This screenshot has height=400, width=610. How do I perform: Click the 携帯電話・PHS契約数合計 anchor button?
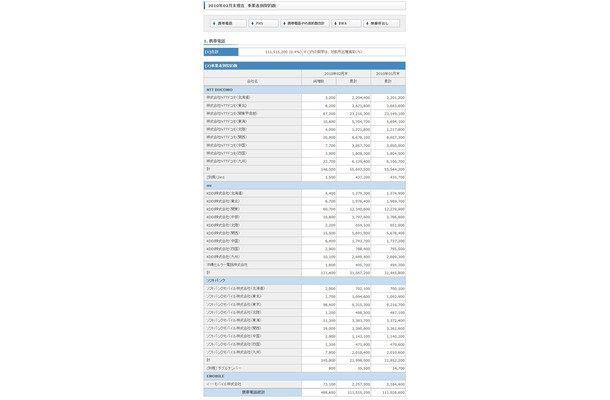(x=305, y=23)
